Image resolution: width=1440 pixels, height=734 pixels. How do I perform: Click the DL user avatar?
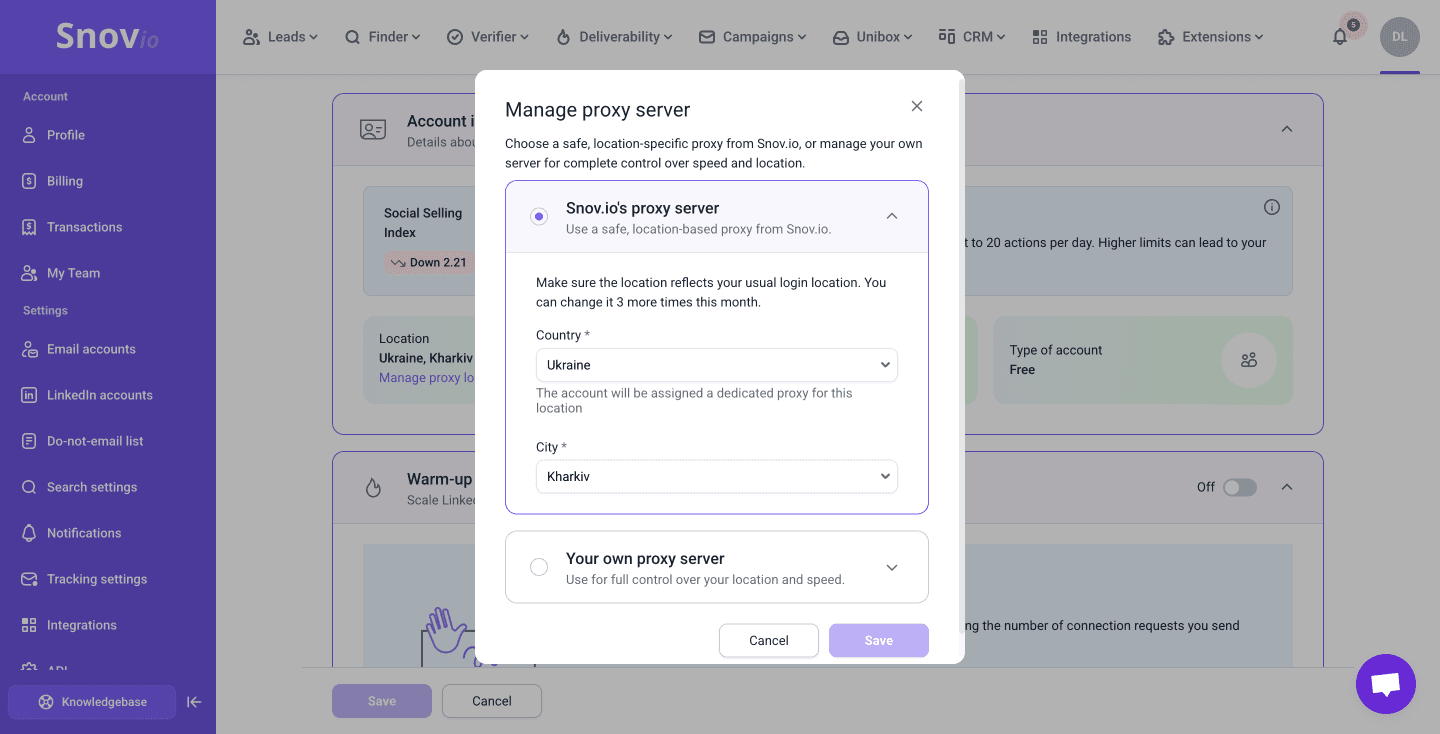[1399, 37]
